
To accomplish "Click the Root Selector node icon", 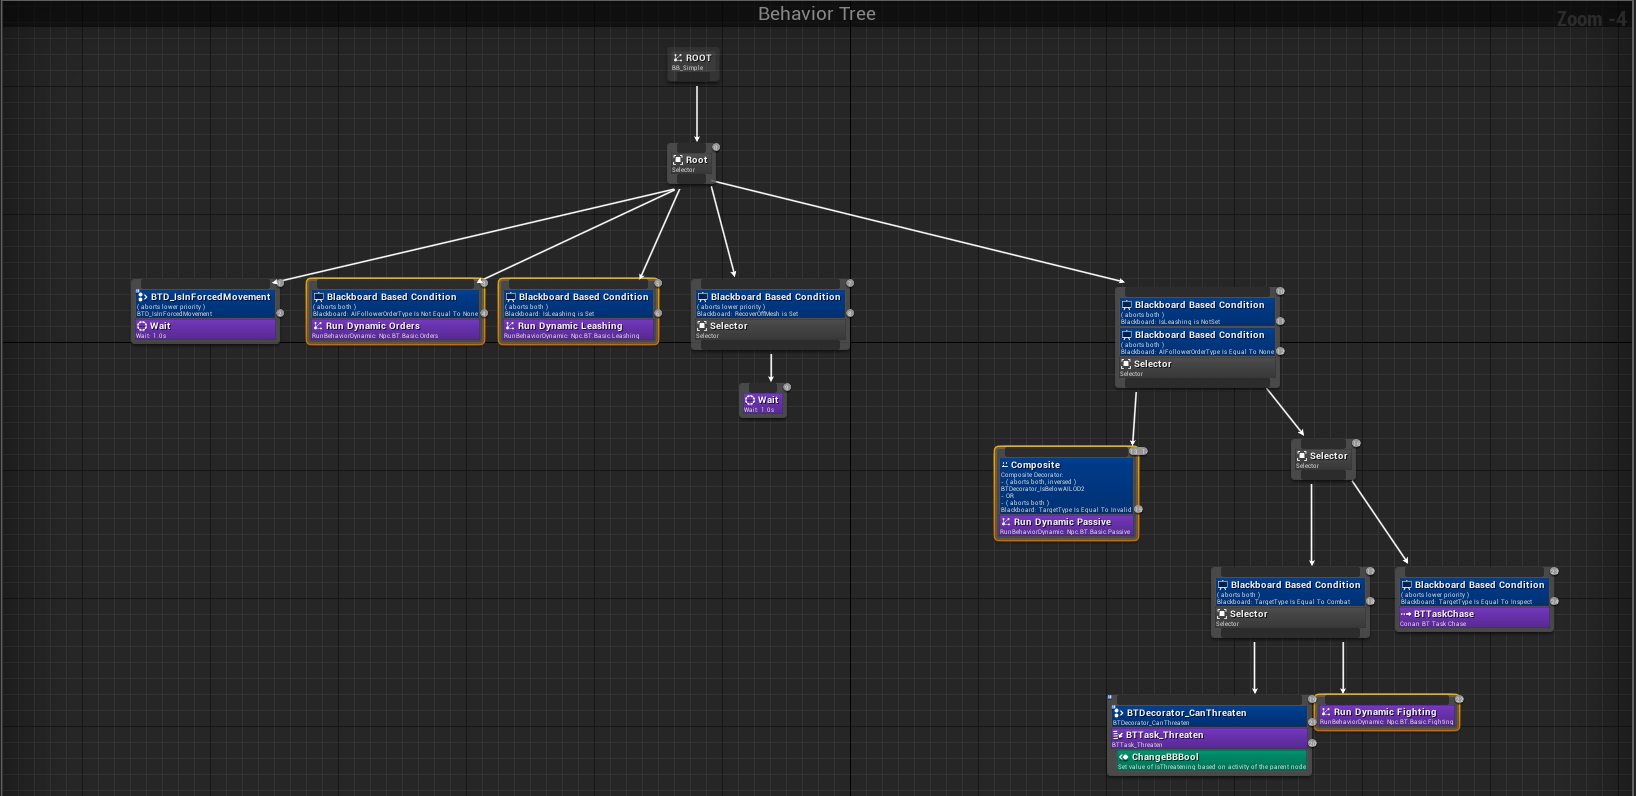I will 678,160.
